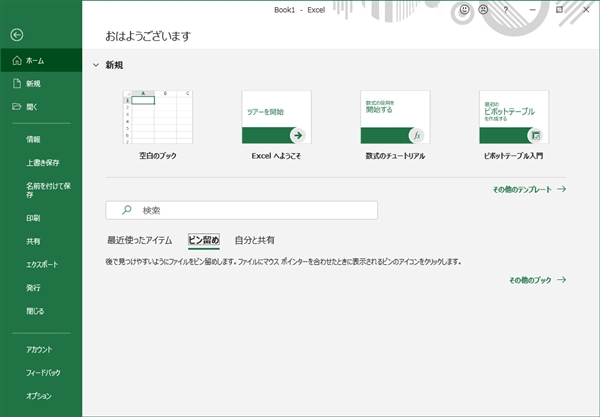Screen dimensions: 600x417
Task: Create 空白のブック from thumbnail
Action: [158, 117]
